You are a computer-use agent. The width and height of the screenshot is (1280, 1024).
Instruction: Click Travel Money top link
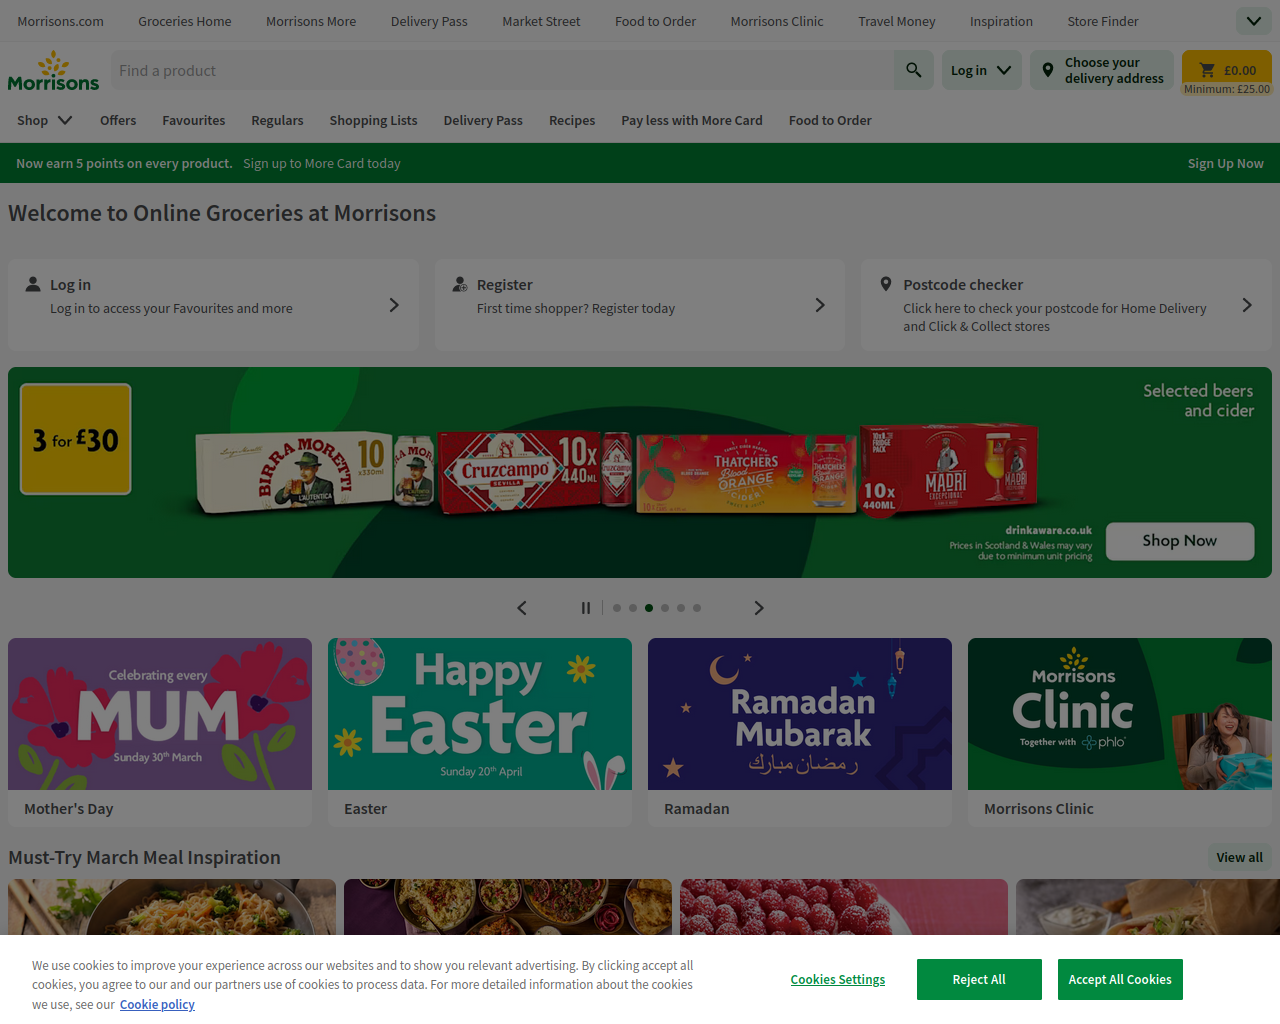click(x=897, y=21)
